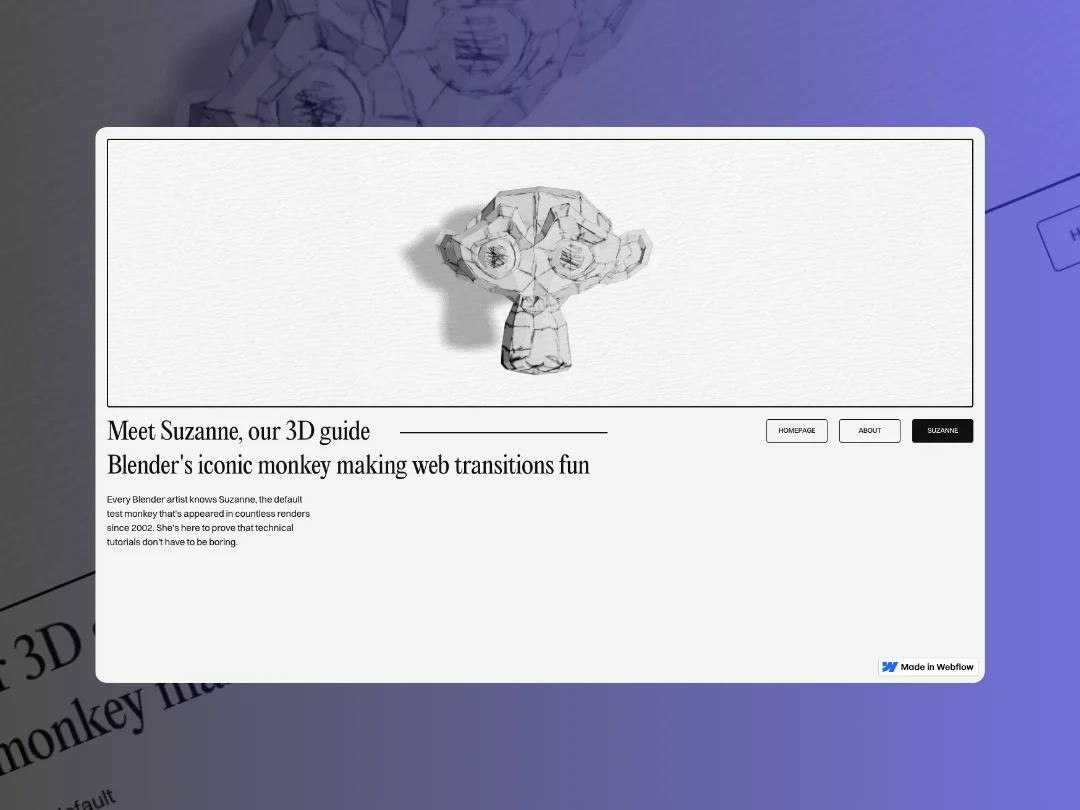Click the Blender's iconic monkey subtitle
The width and height of the screenshot is (1080, 810).
[x=349, y=465]
